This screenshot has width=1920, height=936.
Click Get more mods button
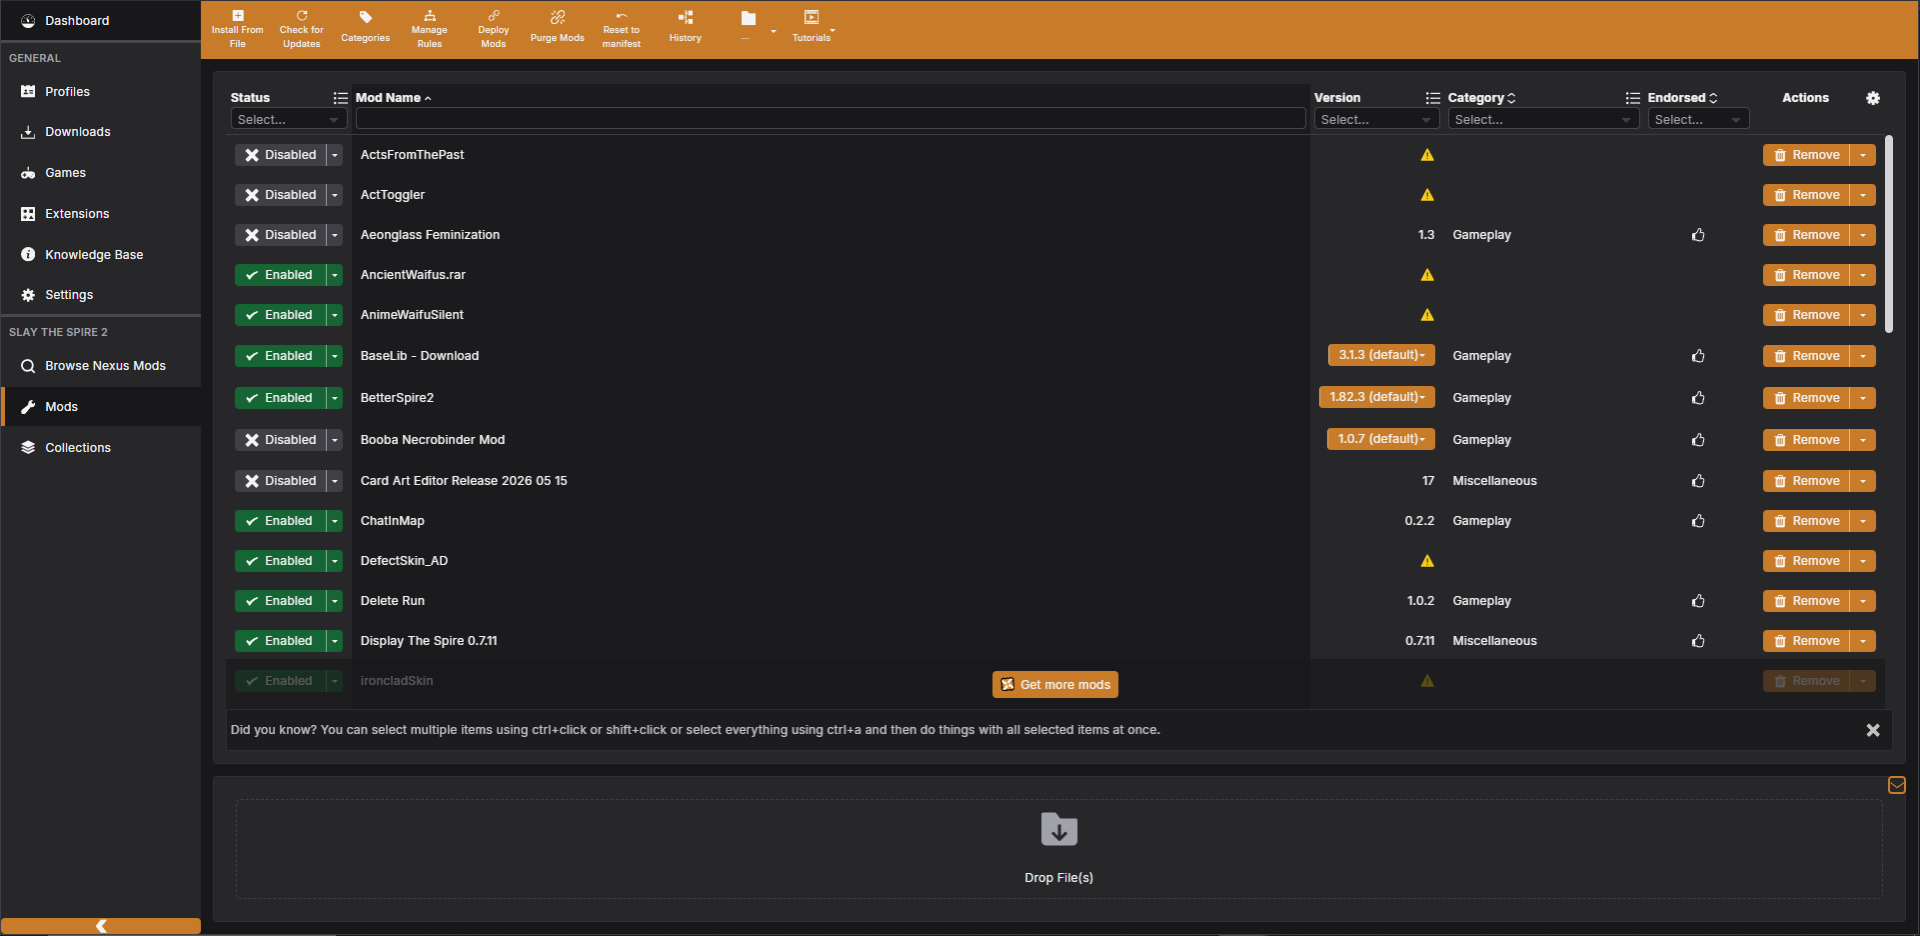click(1055, 685)
